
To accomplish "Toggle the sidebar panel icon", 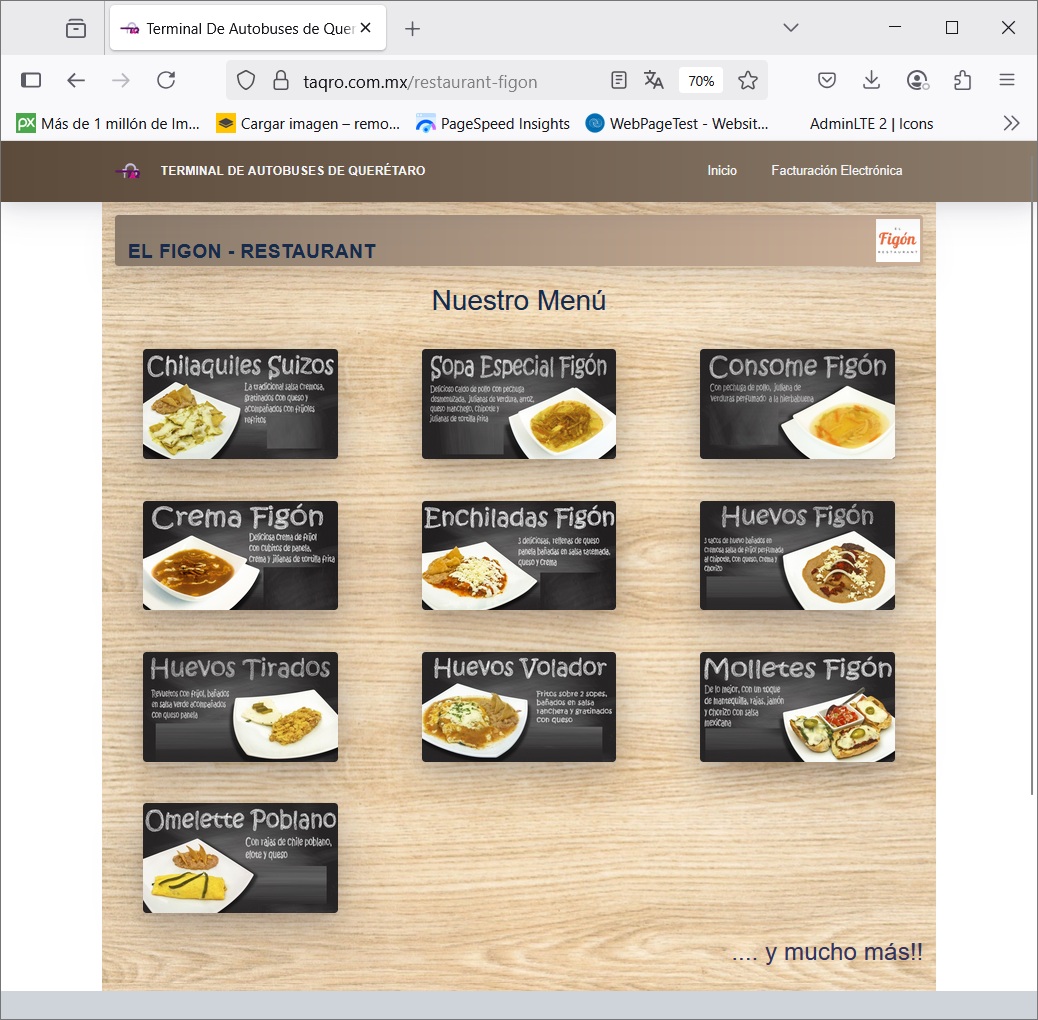I will (x=31, y=81).
